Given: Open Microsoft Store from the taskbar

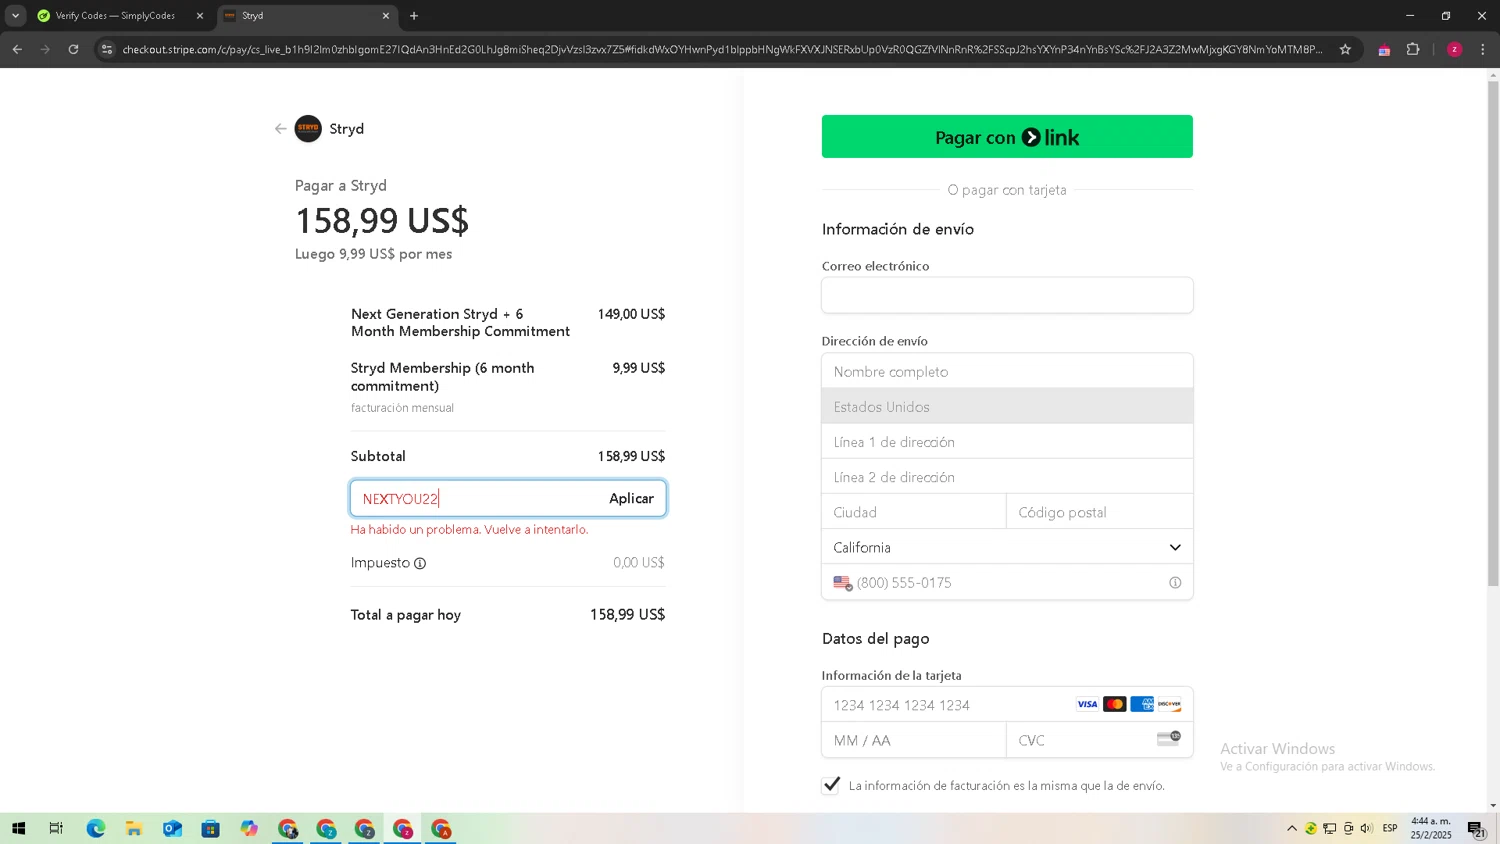Looking at the screenshot, I should click(210, 828).
